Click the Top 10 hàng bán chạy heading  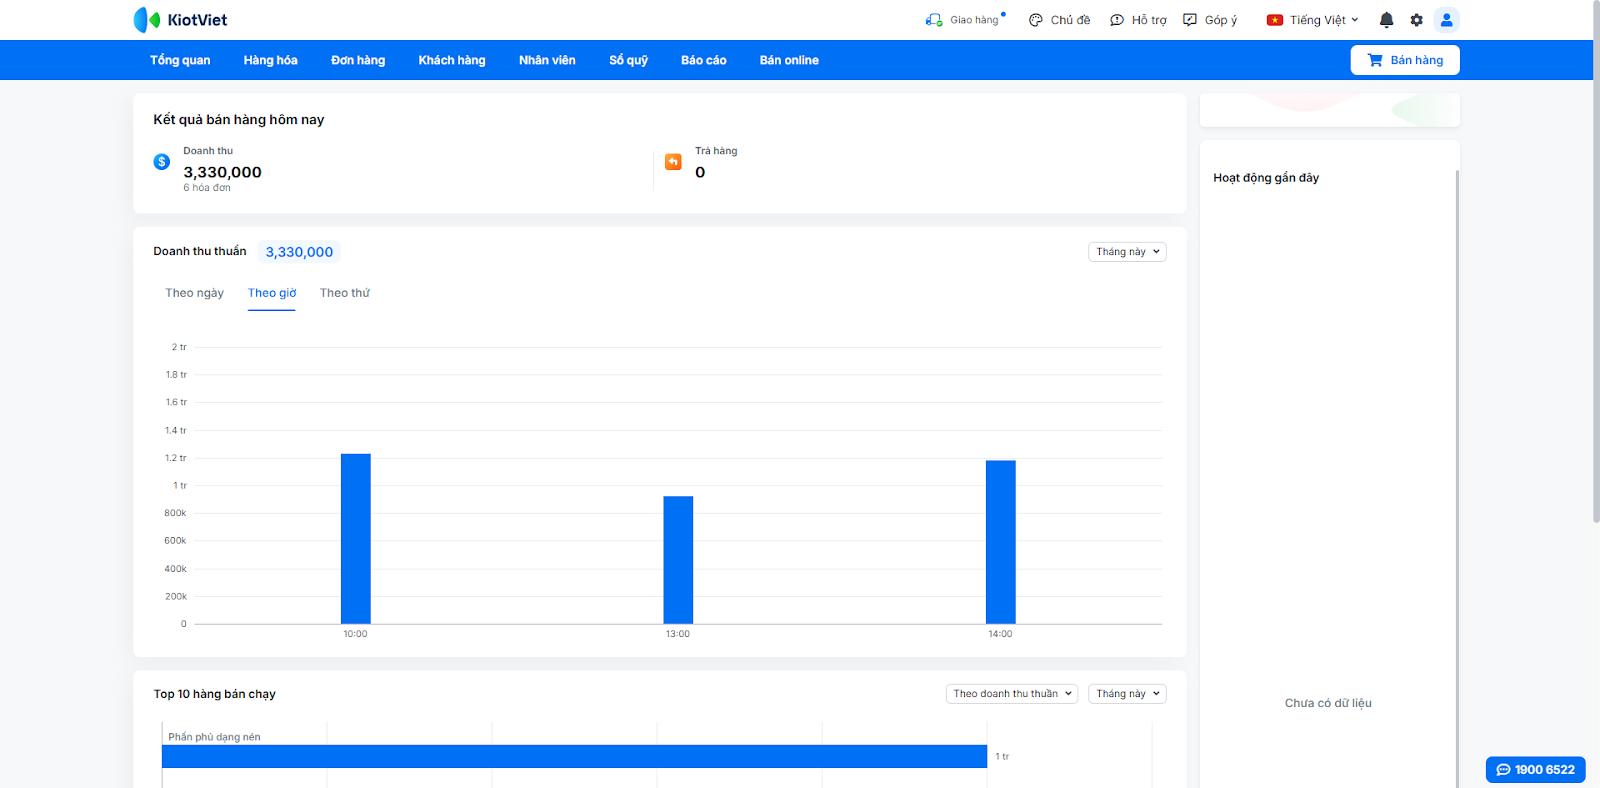point(214,694)
